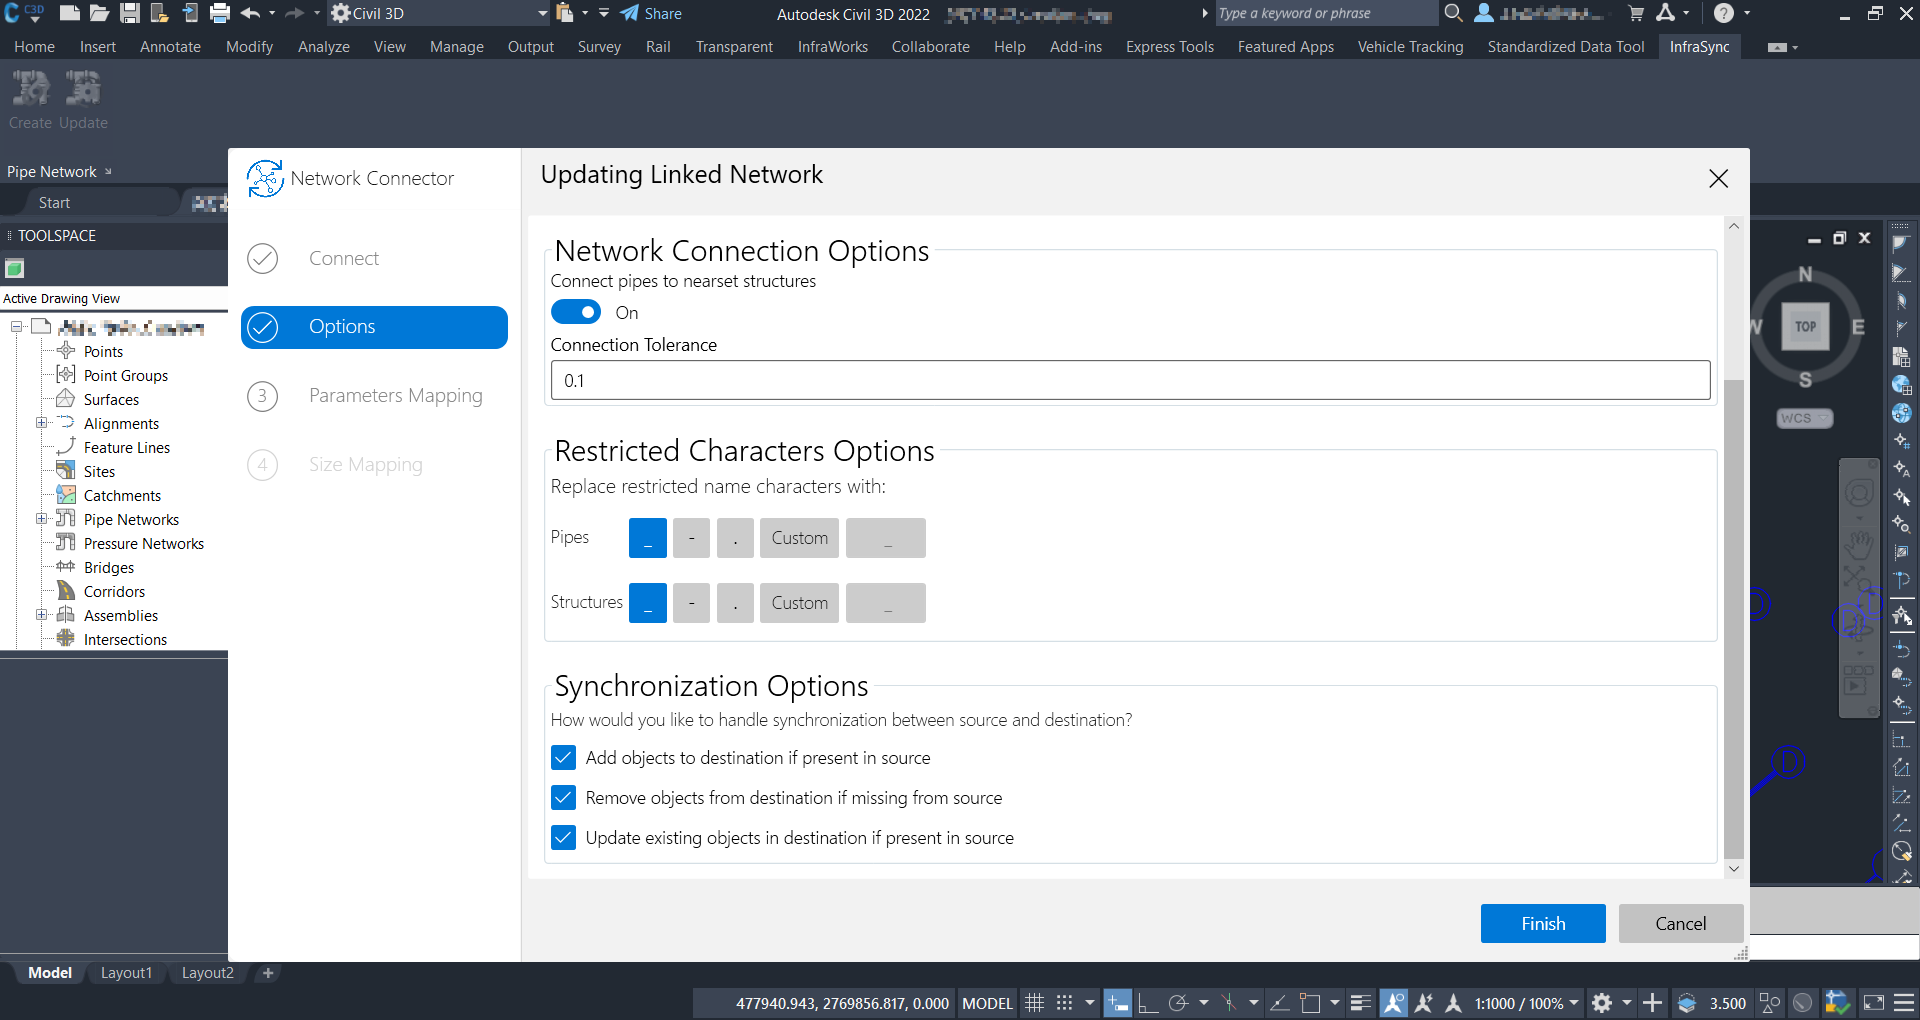Click the Undo arrow icon

coord(250,13)
